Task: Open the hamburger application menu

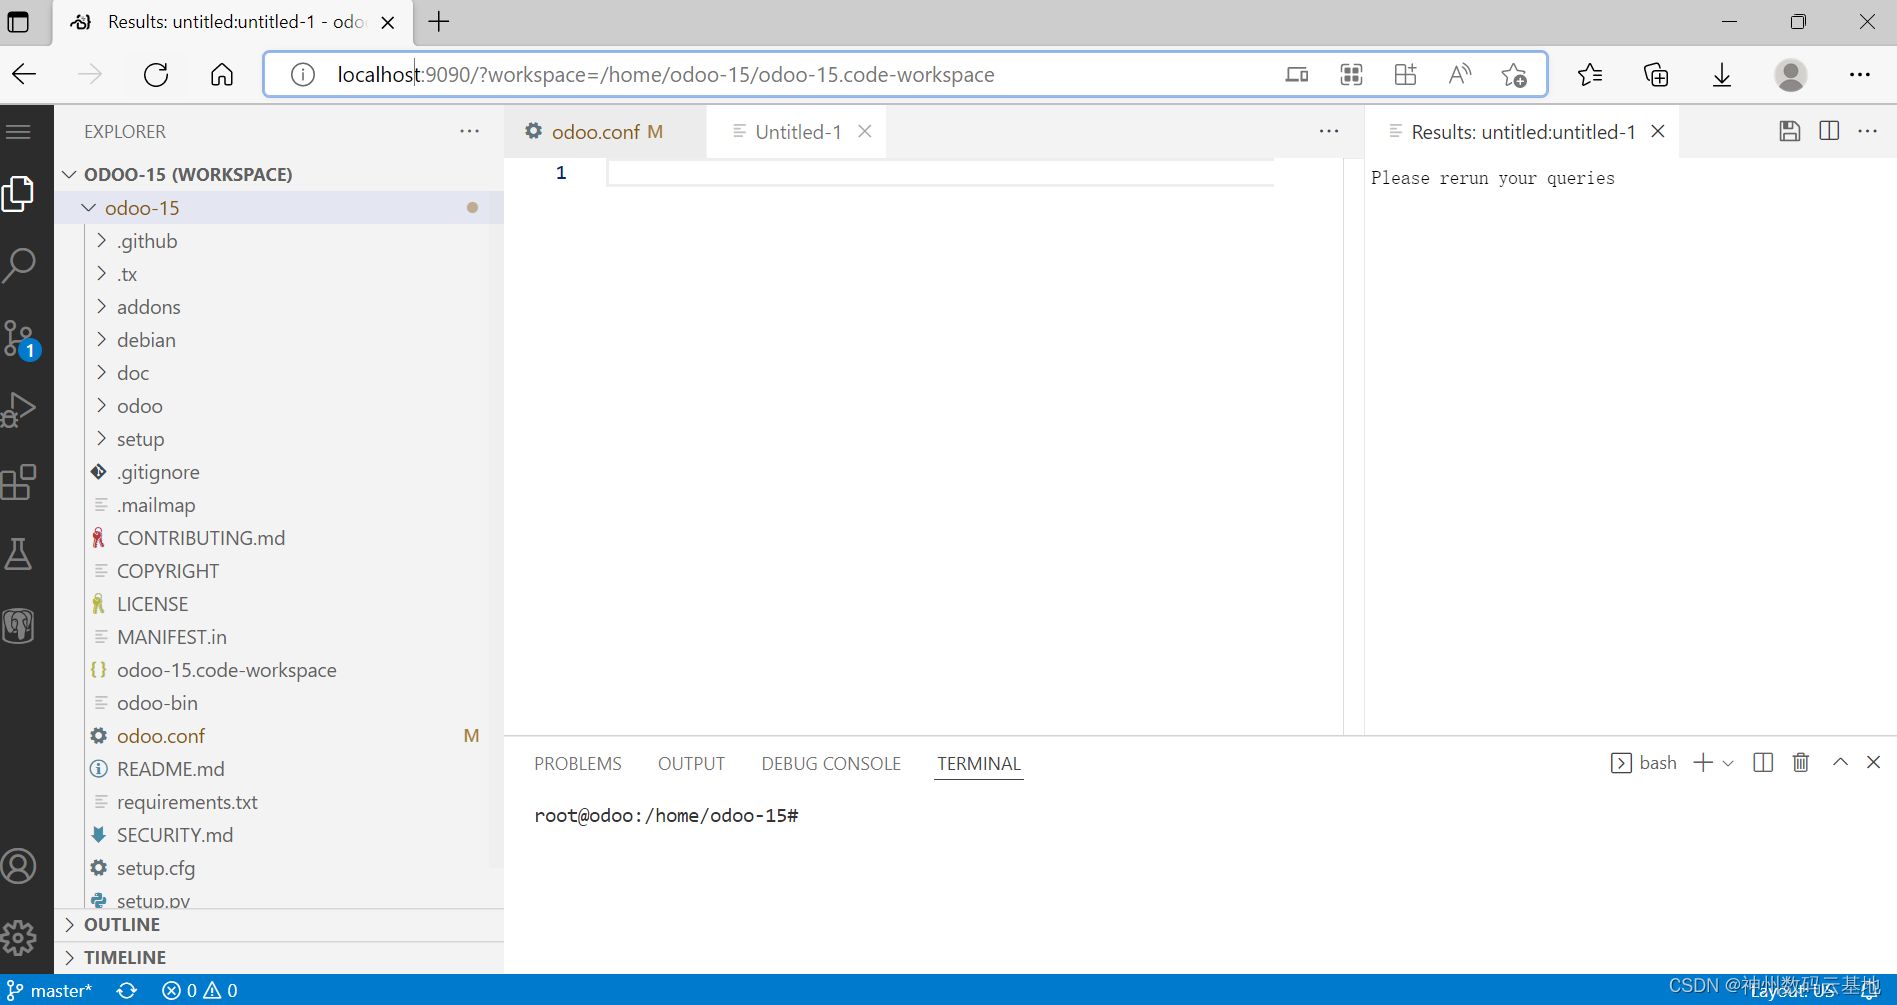Action: [19, 132]
